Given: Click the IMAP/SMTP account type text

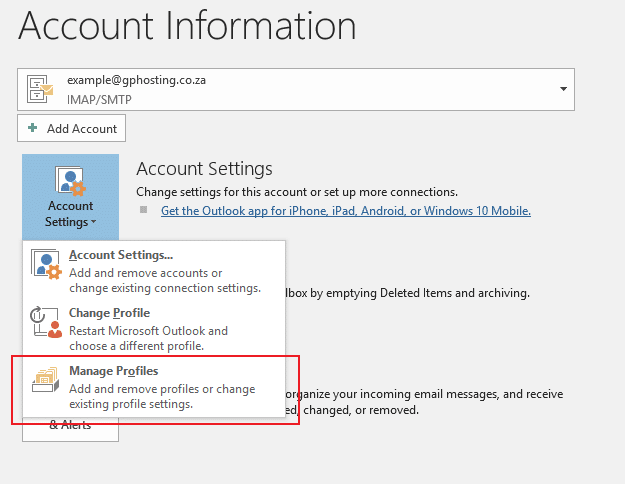Looking at the screenshot, I should pos(99,99).
